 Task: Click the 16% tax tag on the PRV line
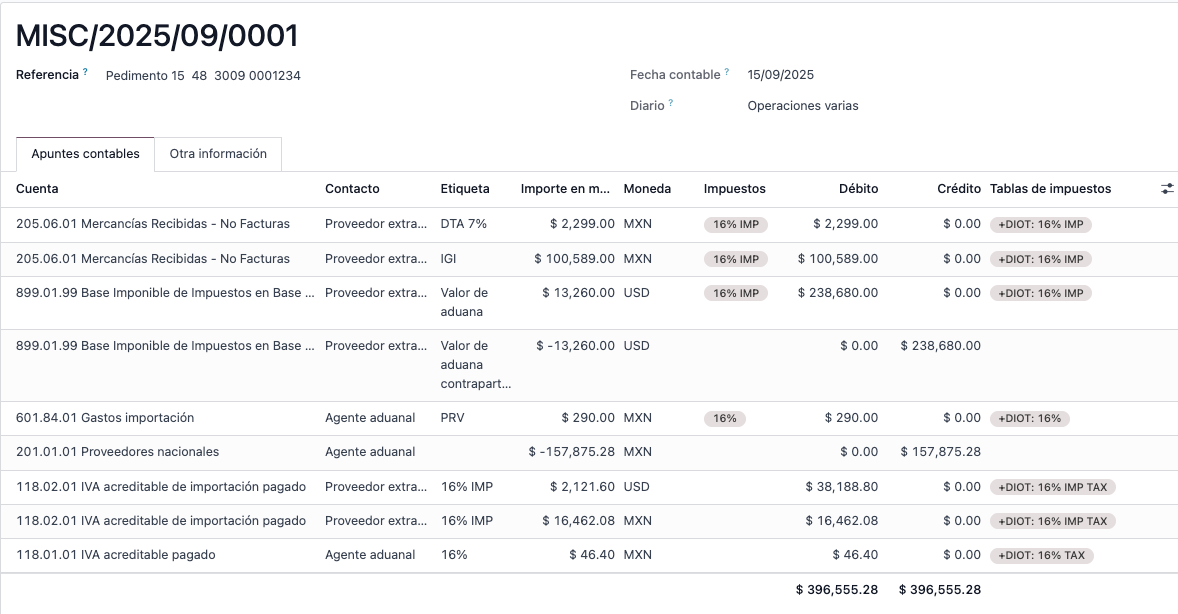coord(725,418)
